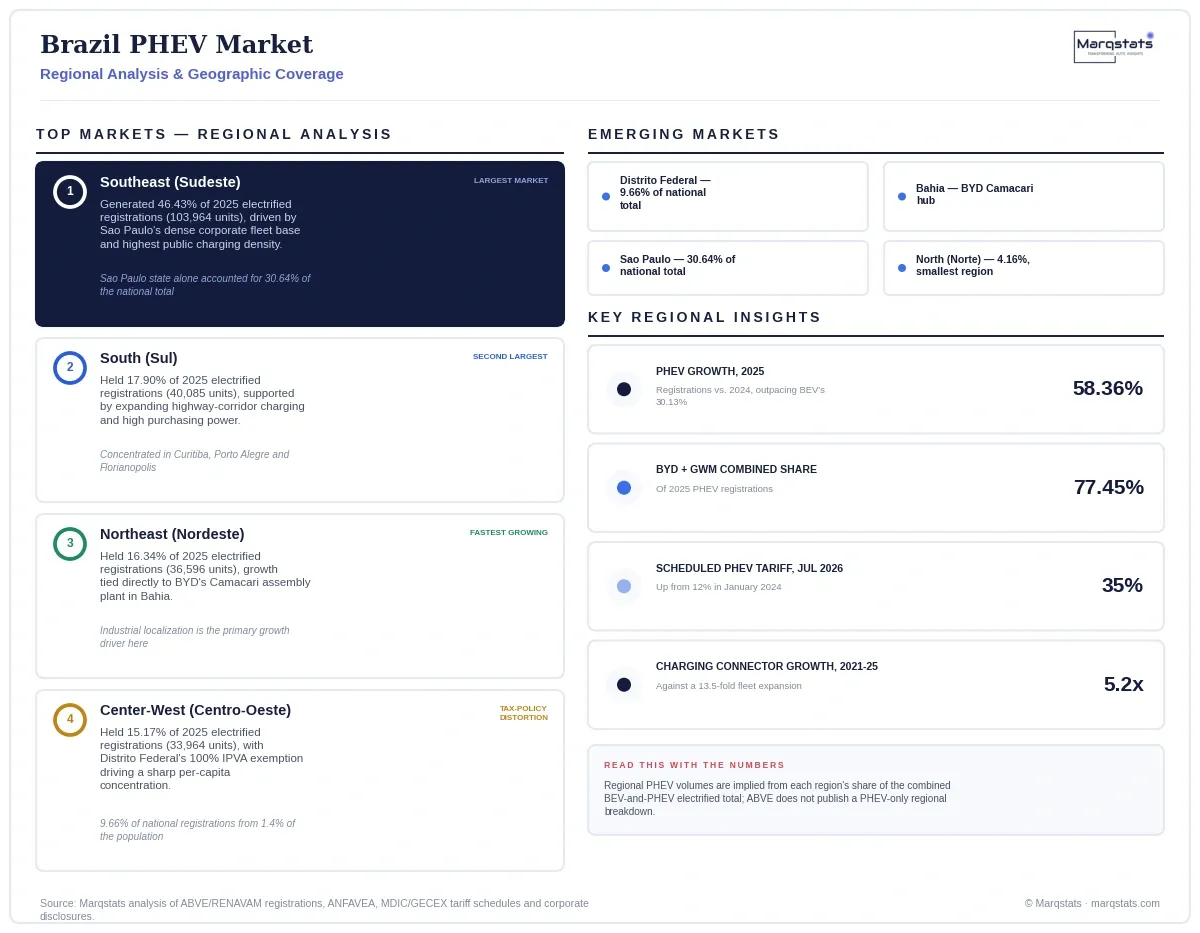
Task: Click Sao Paulo — 30.64% of national total
Action: 678,265
